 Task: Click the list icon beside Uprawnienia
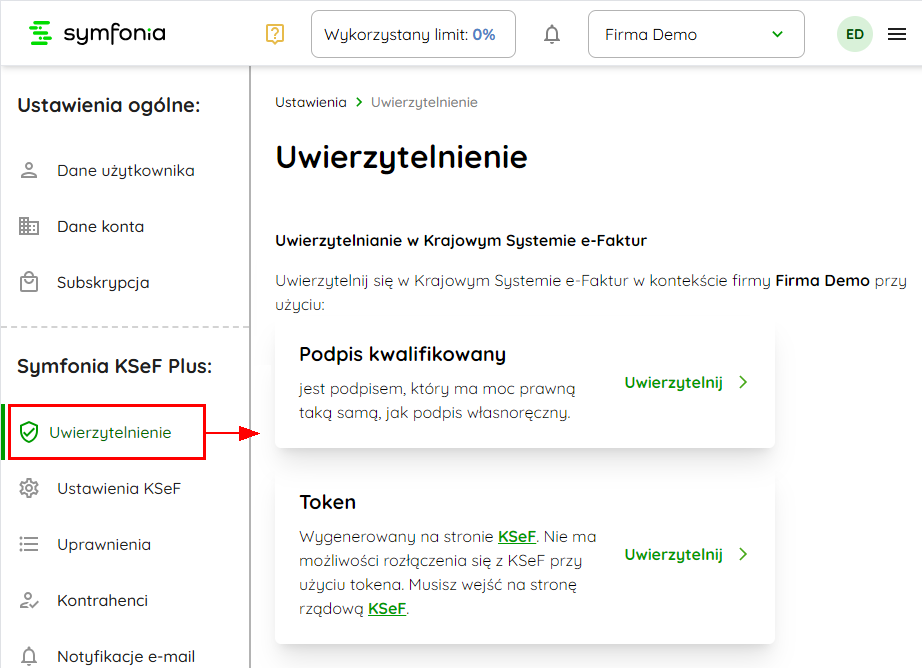coord(29,544)
